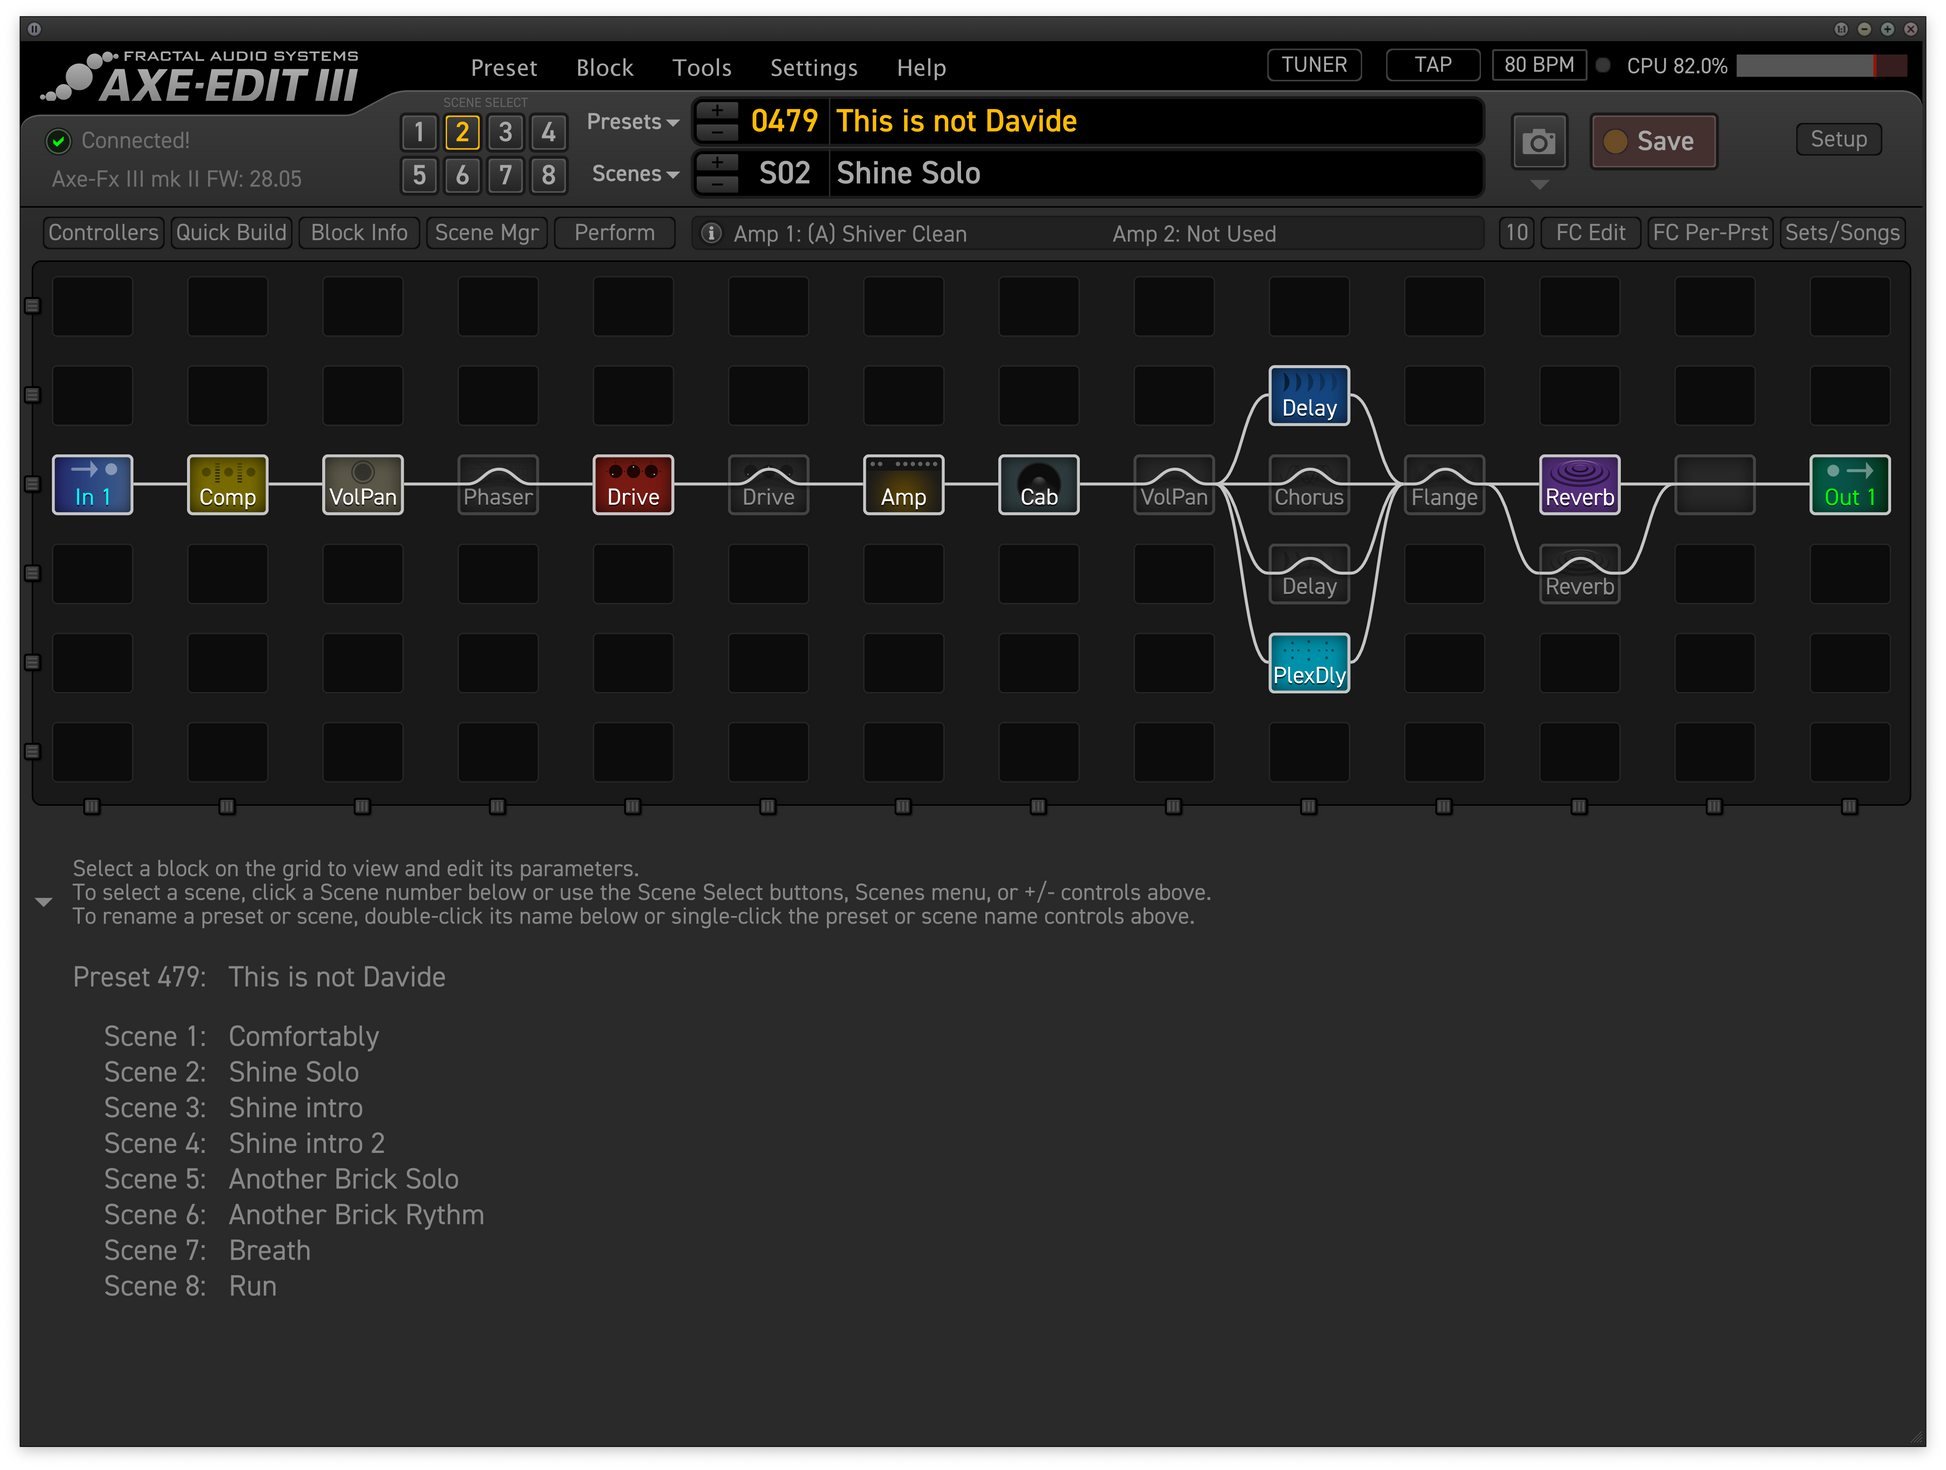This screenshot has height=1470, width=1946.
Task: Select the PlexDly block
Action: pyautogui.click(x=1309, y=663)
